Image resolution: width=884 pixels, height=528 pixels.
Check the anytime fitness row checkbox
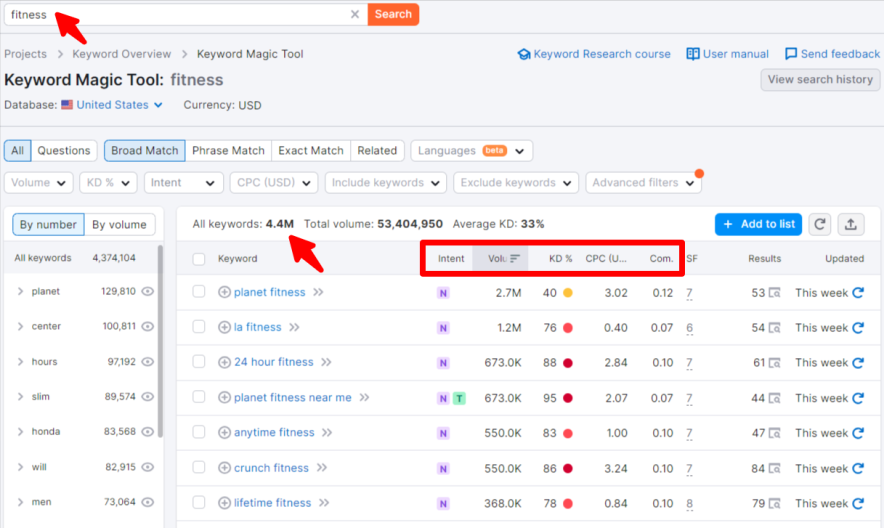click(x=198, y=432)
